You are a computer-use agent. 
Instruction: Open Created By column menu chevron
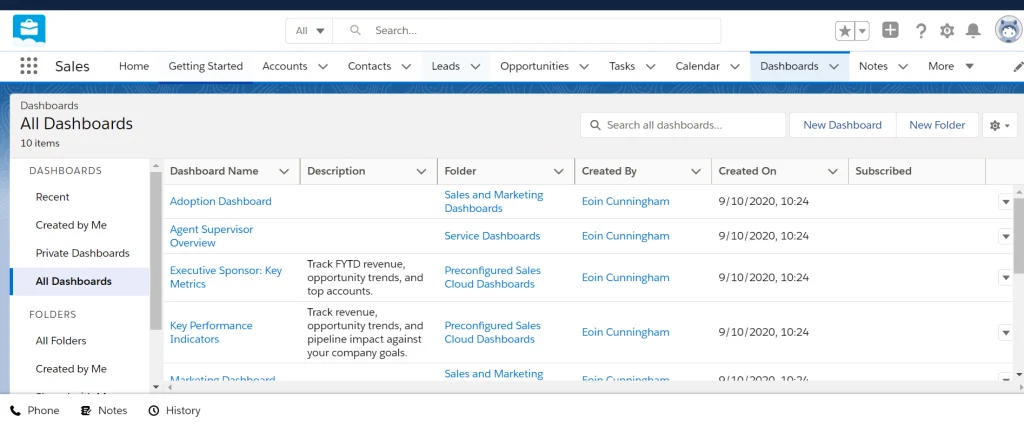point(696,171)
